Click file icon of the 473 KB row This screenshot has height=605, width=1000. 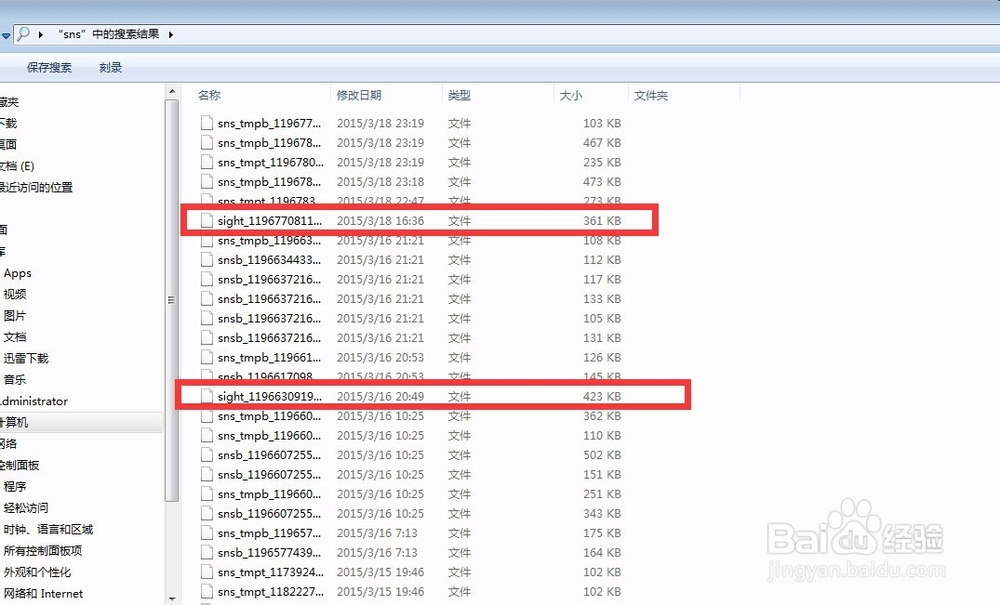pyautogui.click(x=207, y=182)
